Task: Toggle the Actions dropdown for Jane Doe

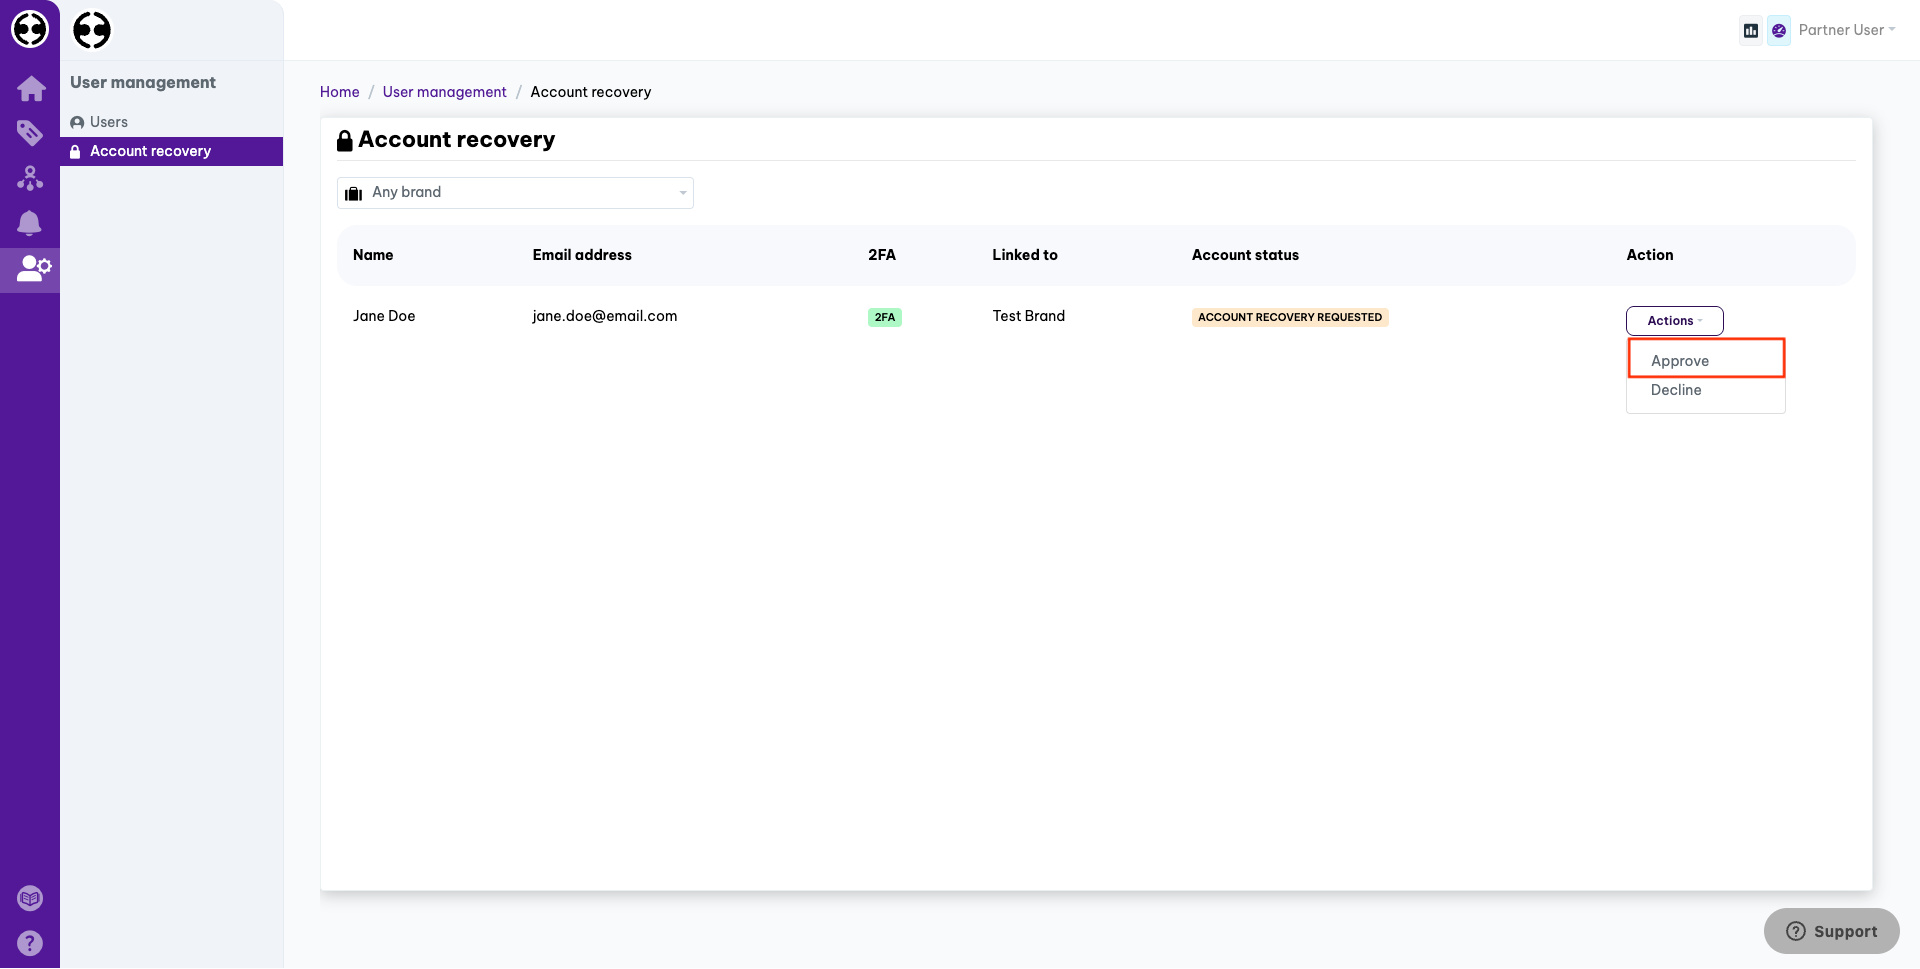Action: tap(1675, 321)
